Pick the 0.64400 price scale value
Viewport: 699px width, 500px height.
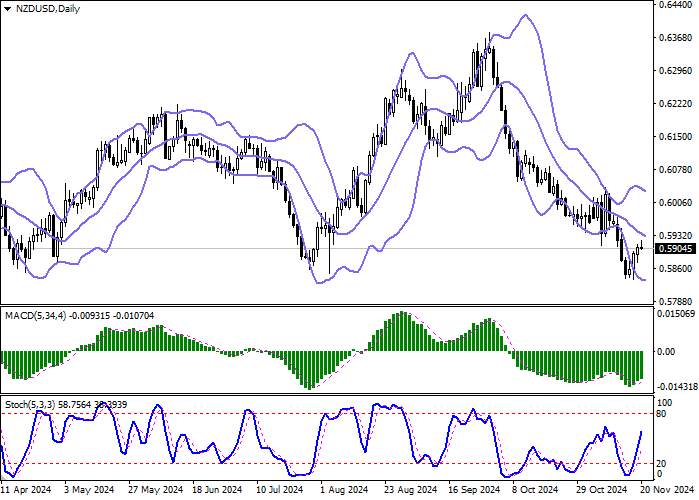pos(676,5)
